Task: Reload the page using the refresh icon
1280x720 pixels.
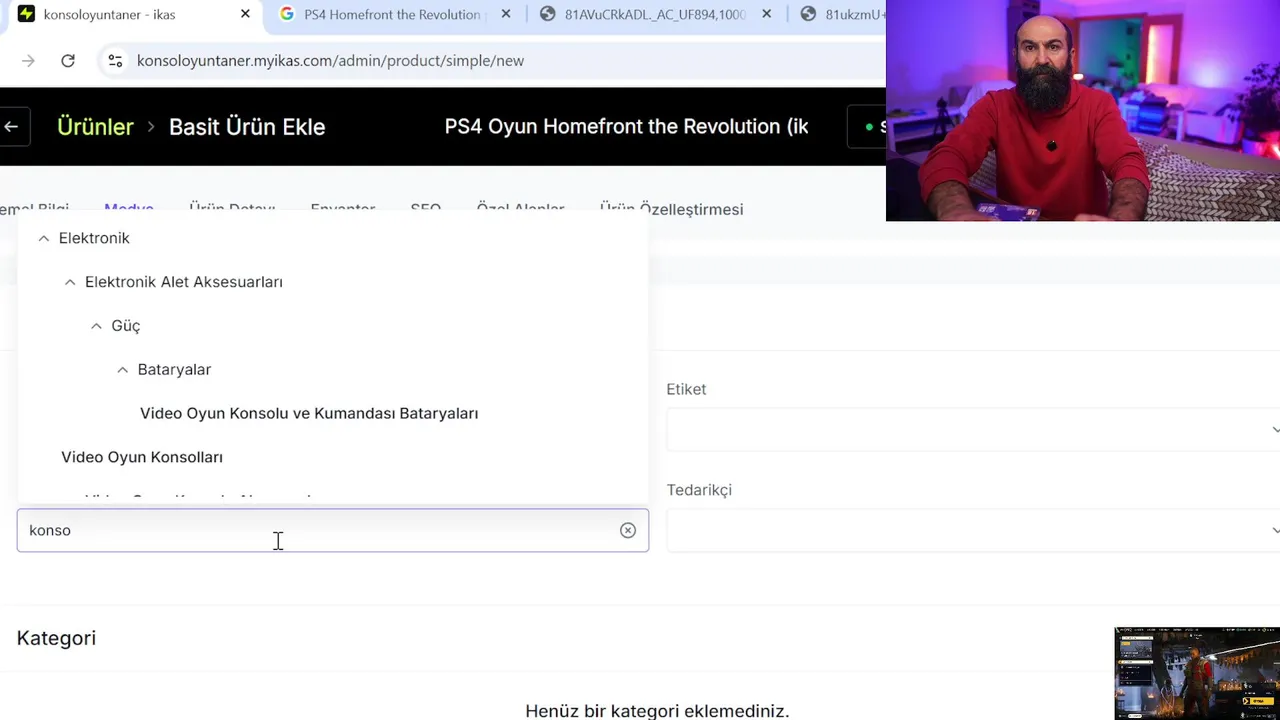Action: click(x=68, y=61)
